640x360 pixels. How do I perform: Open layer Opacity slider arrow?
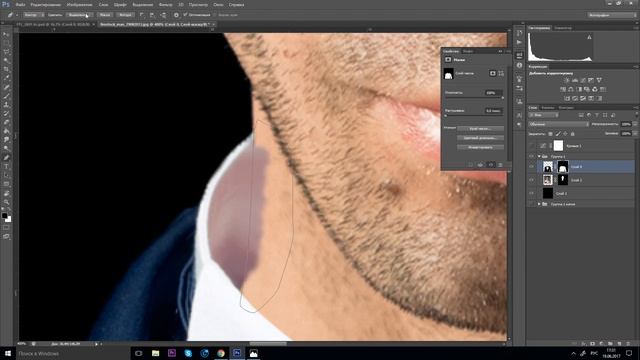tap(635, 124)
